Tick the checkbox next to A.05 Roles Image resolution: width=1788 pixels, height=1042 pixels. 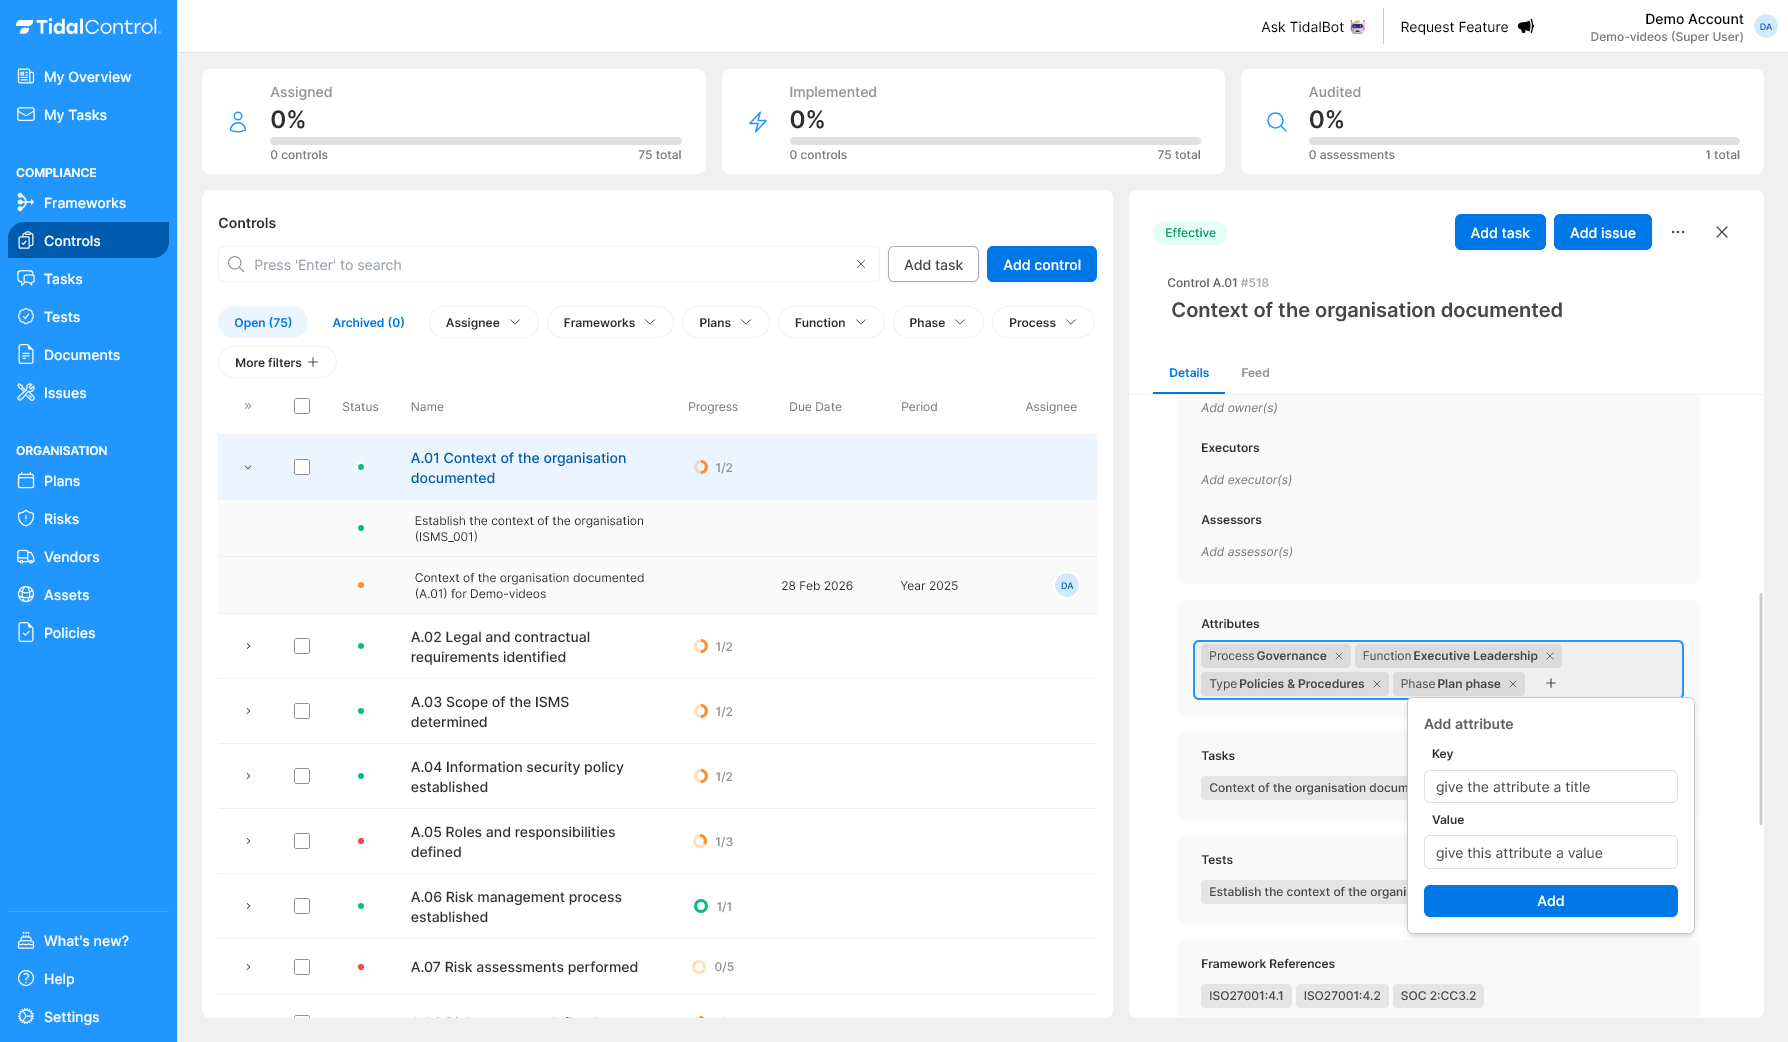pos(302,841)
